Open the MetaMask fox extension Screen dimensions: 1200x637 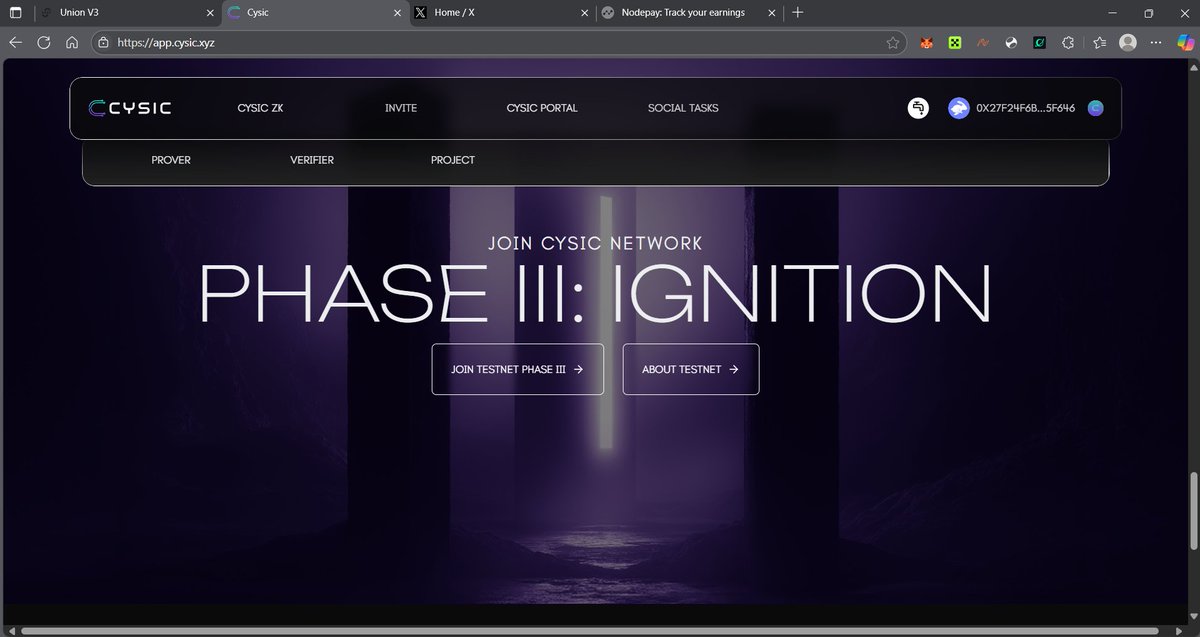pyautogui.click(x=926, y=43)
